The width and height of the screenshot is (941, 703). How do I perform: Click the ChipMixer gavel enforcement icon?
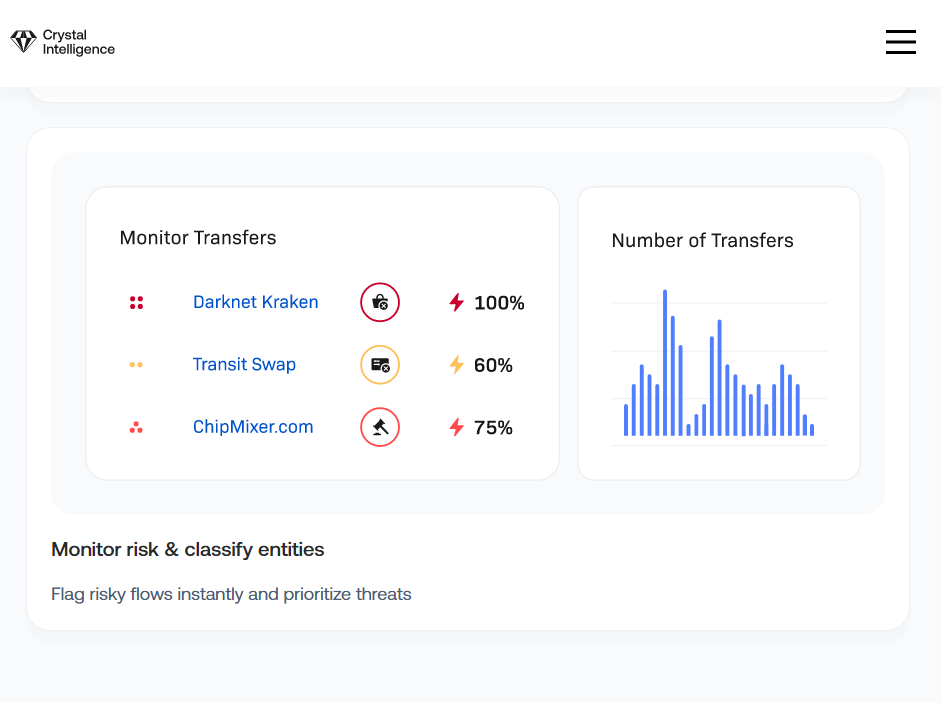(x=380, y=427)
